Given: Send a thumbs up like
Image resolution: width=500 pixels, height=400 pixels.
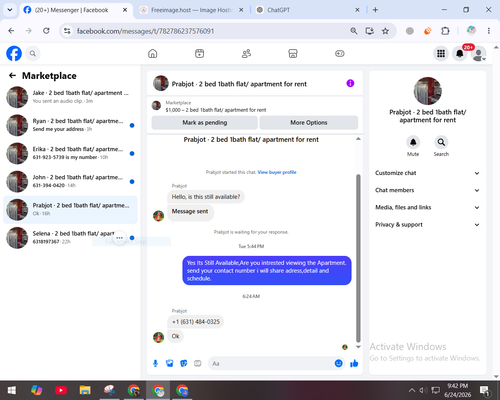Looking at the screenshot, I should 354,363.
